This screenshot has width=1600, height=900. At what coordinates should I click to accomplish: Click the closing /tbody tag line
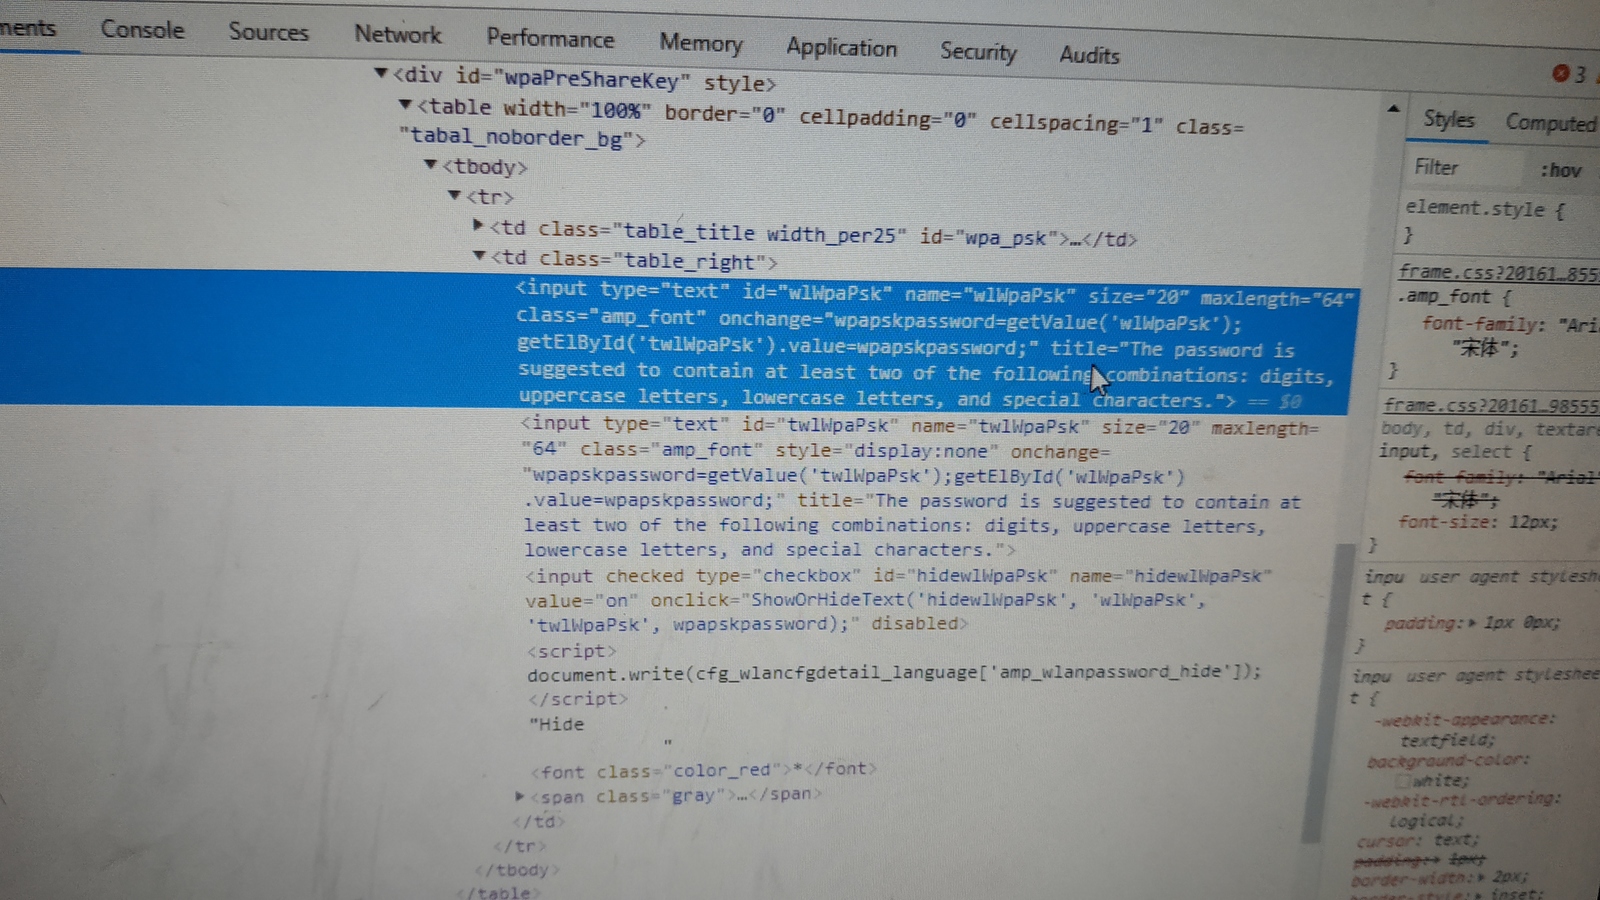517,870
